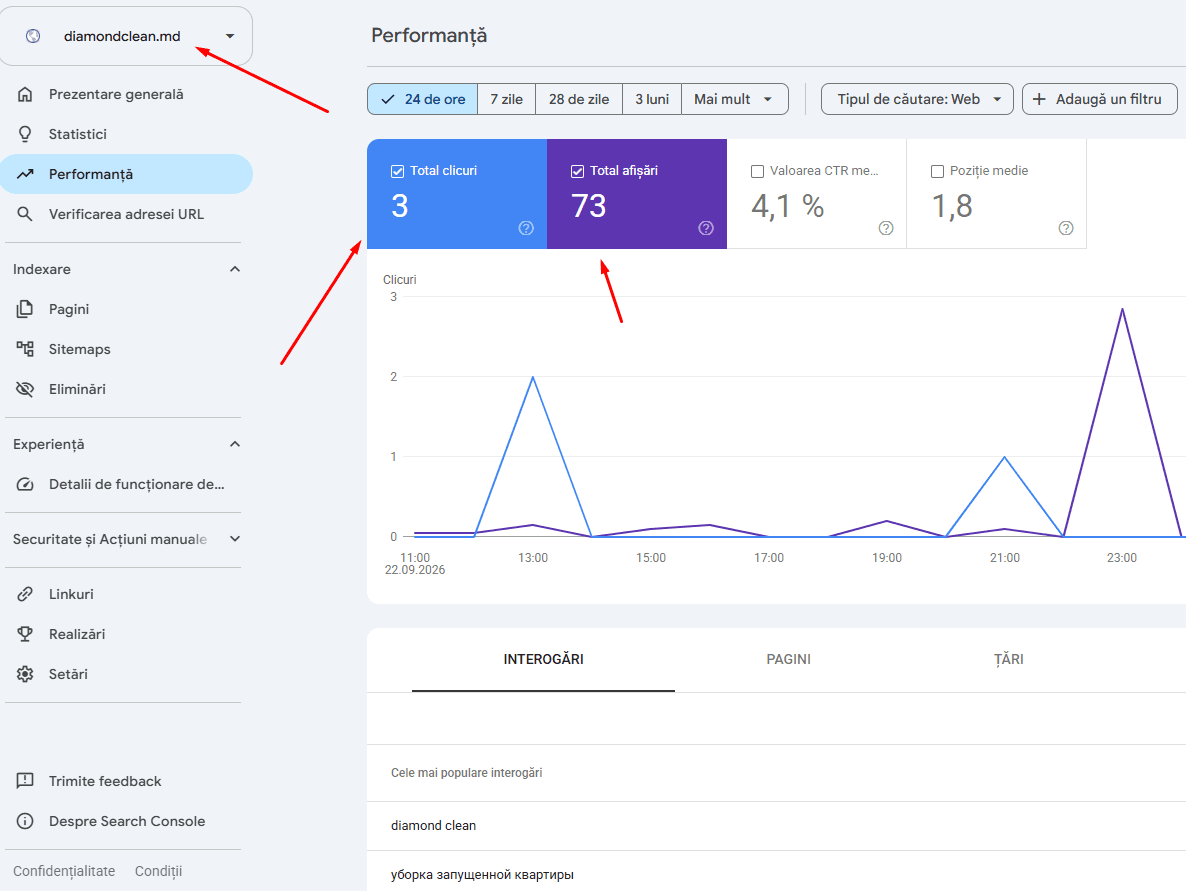The width and height of the screenshot is (1186, 891).
Task: Open the Condiții link
Action: point(158,871)
